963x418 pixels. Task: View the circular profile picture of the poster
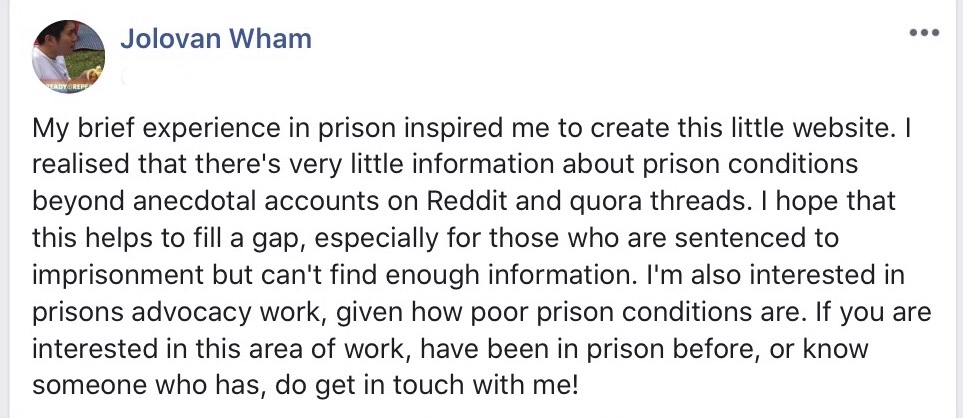[x=68, y=56]
